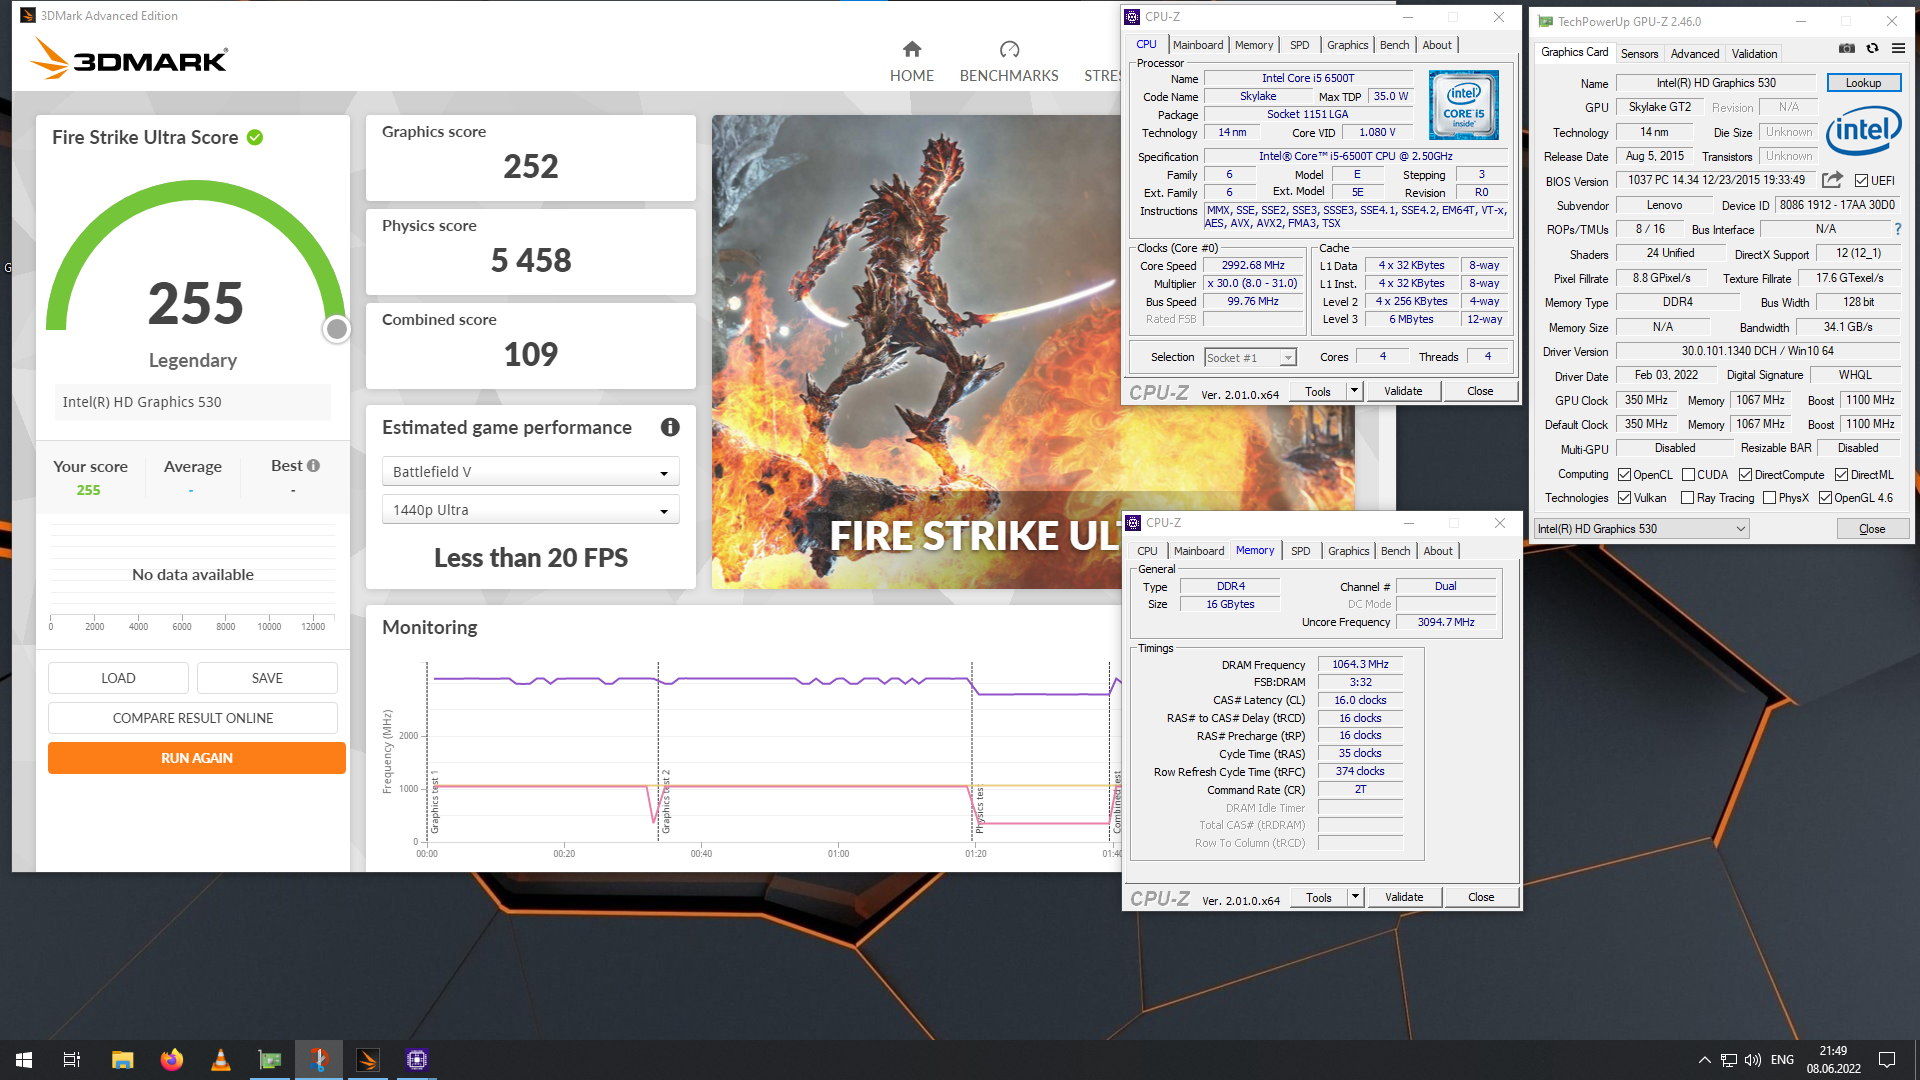Image resolution: width=1920 pixels, height=1080 pixels.
Task: Toggle the Vulkan checkbox
Action: [1624, 498]
